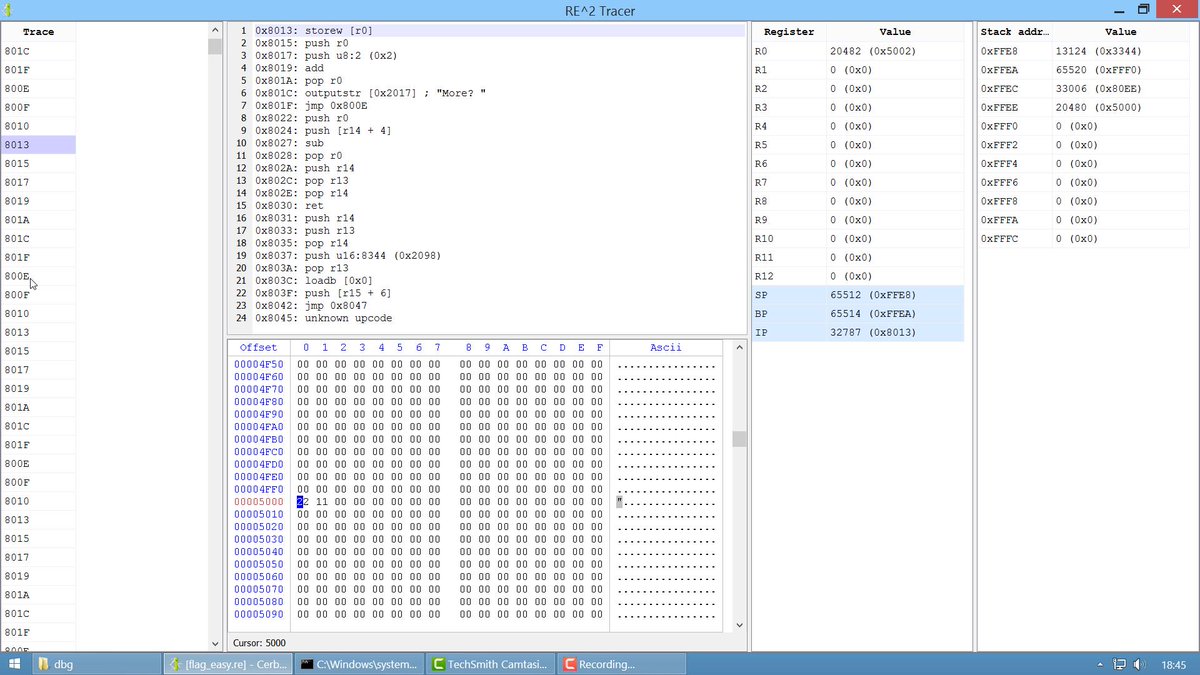Viewport: 1200px width, 675px height.
Task: Select the highlighted 8013 row in Trace list
Action: point(38,145)
